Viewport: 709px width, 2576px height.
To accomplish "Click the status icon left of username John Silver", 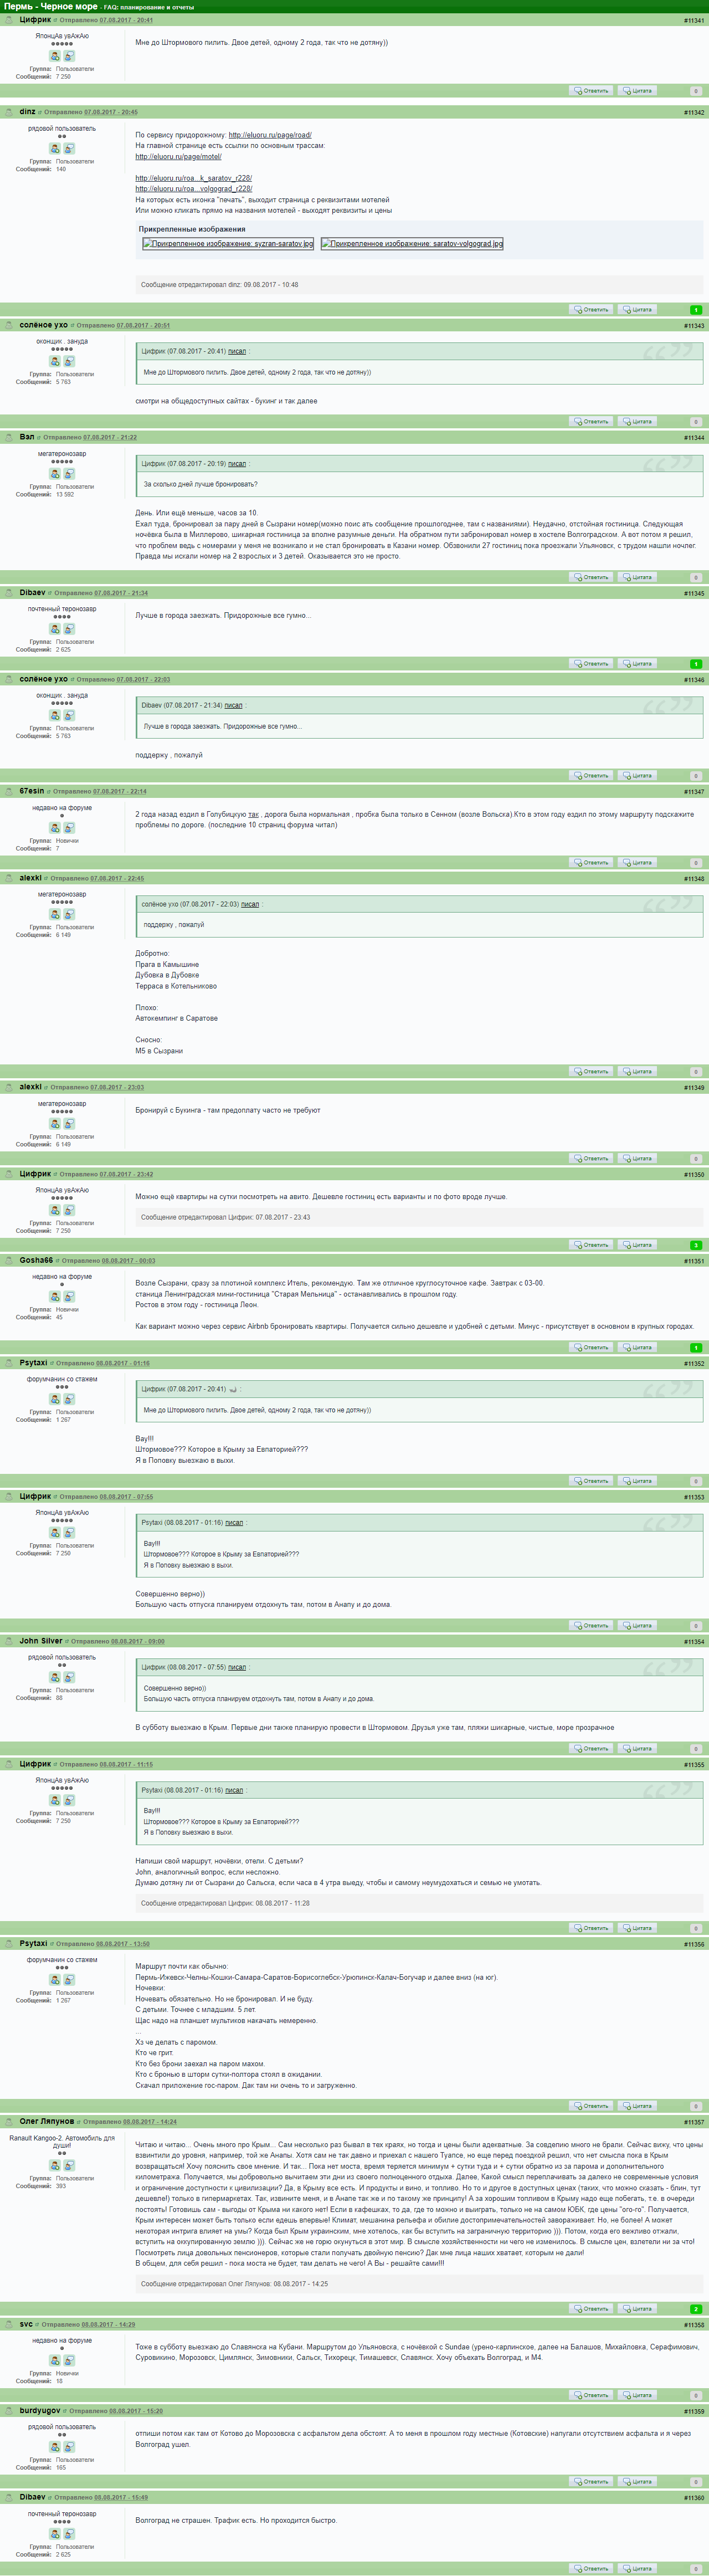I will click(9, 1641).
